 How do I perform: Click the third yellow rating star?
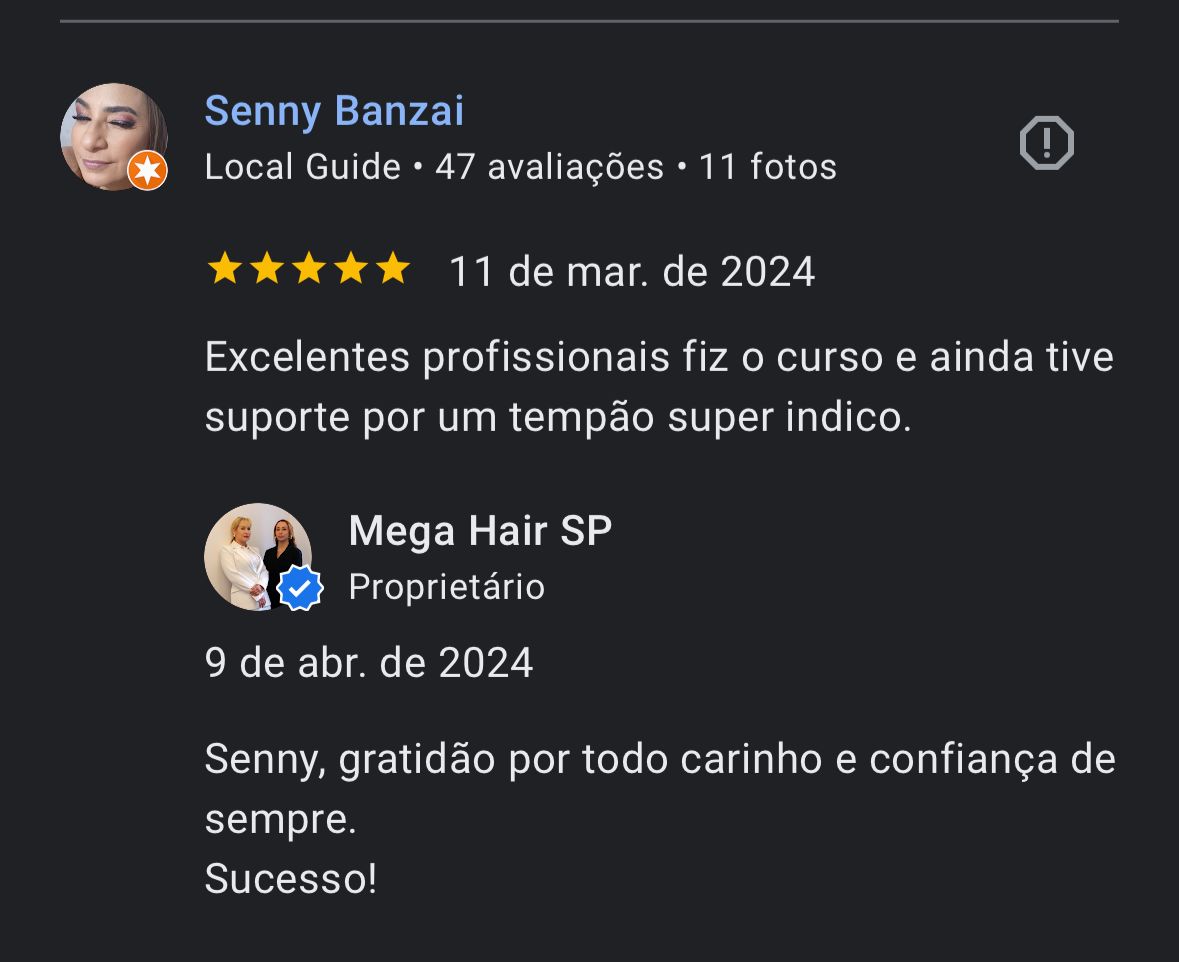click(308, 269)
